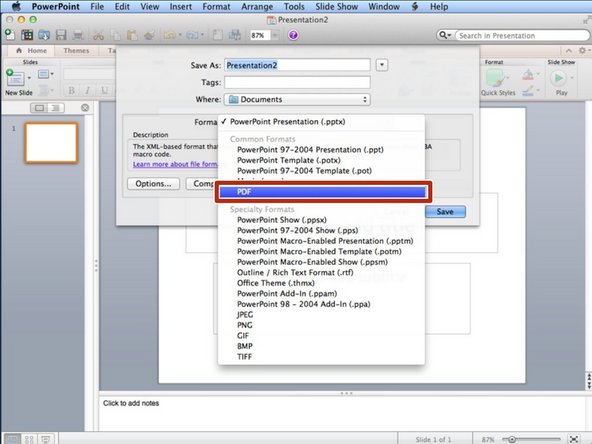Viewport: 592px width, 444px height.
Task: Click the fit slide to window icon
Action: click(574, 439)
